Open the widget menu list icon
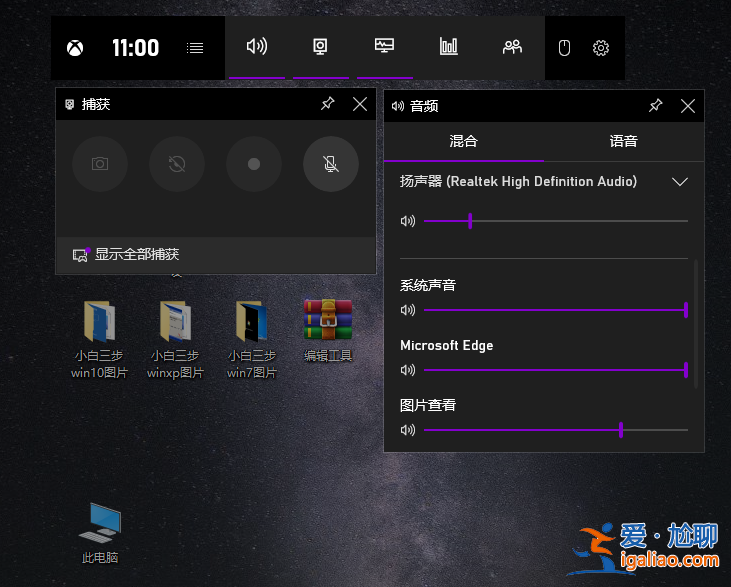The image size is (731, 587). [195, 48]
